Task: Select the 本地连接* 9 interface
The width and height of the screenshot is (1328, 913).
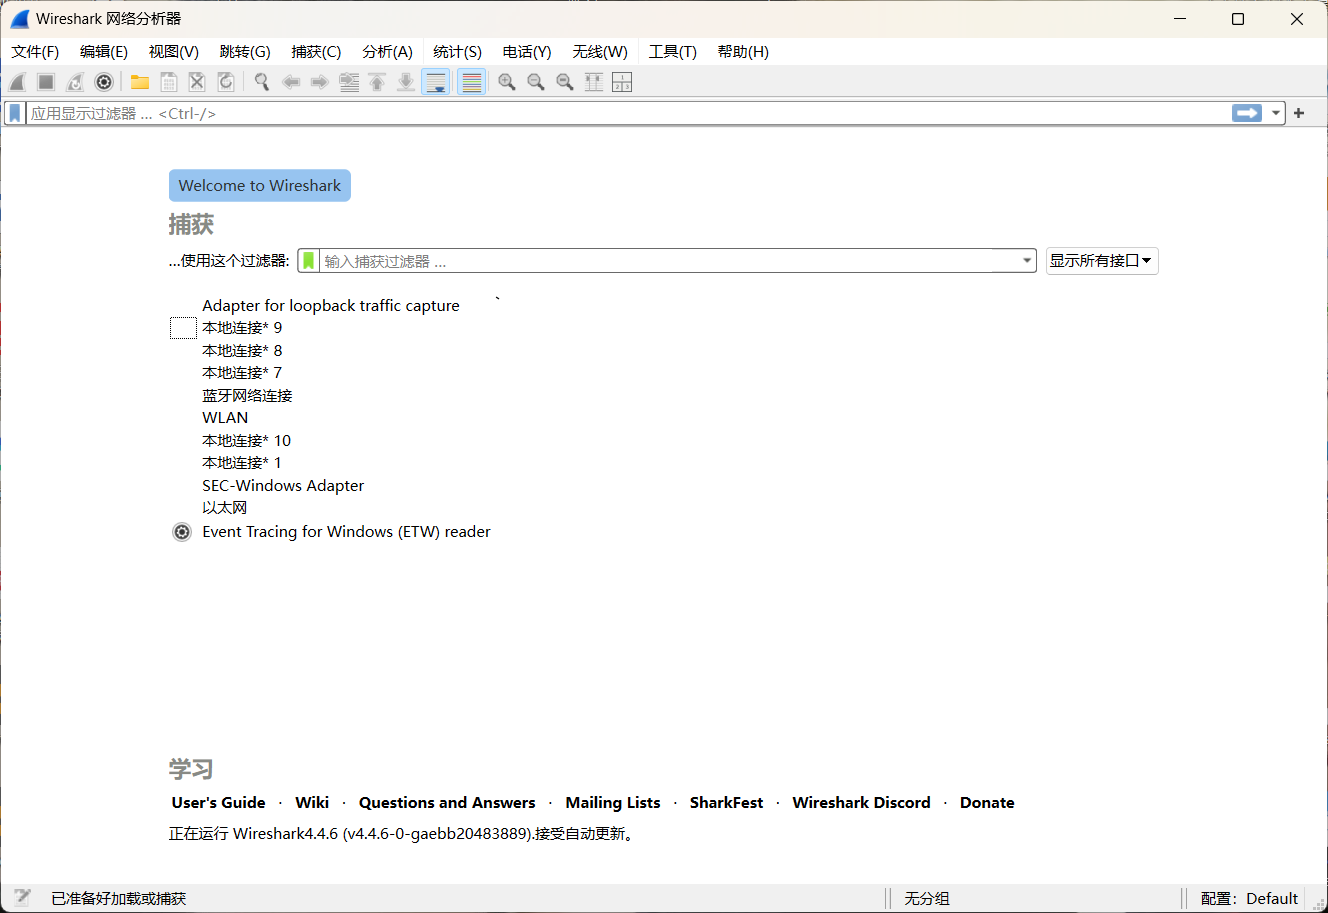Action: [242, 328]
